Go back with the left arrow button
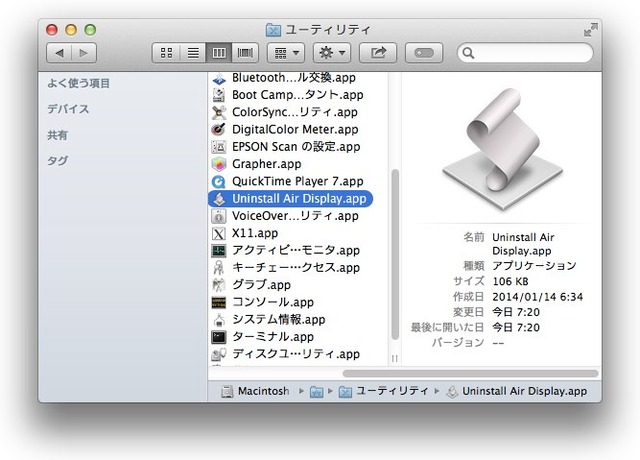The image size is (640, 460). pyautogui.click(x=59, y=53)
